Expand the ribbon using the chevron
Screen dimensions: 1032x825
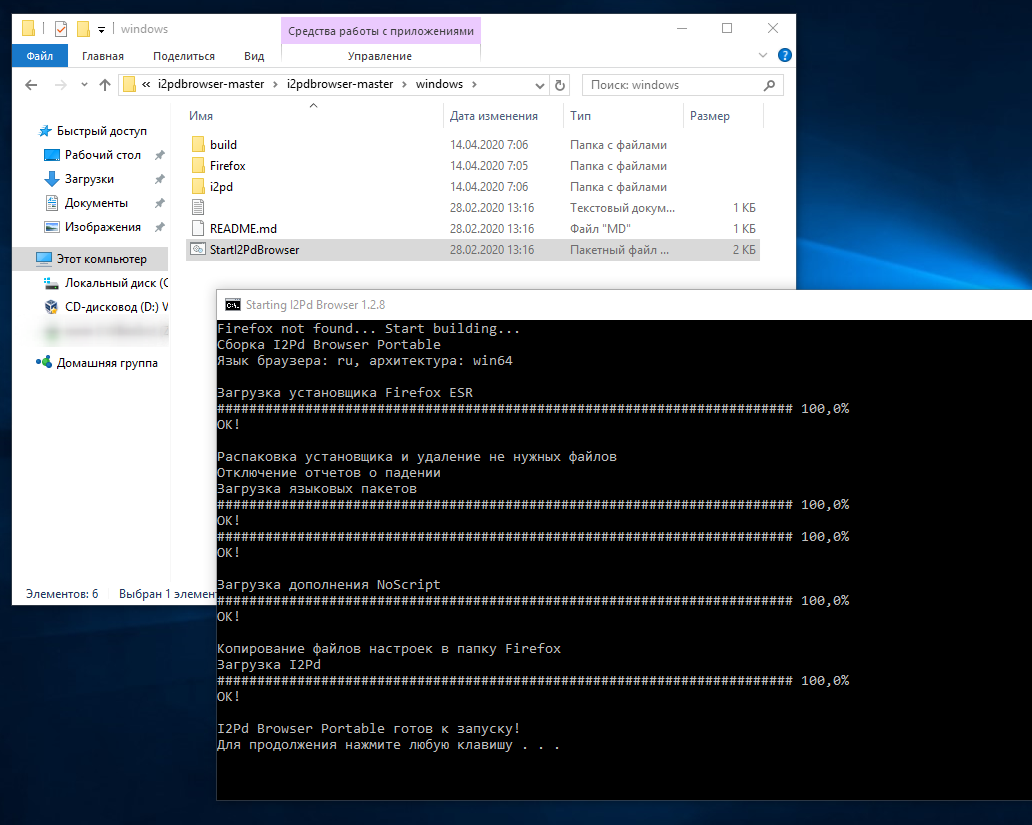[x=764, y=56]
